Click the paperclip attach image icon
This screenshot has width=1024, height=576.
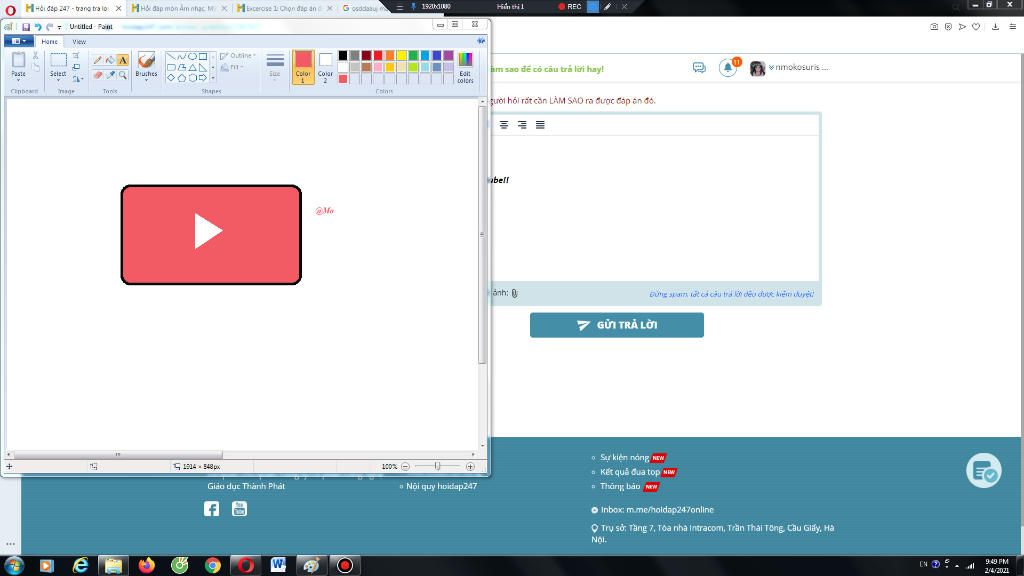(x=515, y=293)
